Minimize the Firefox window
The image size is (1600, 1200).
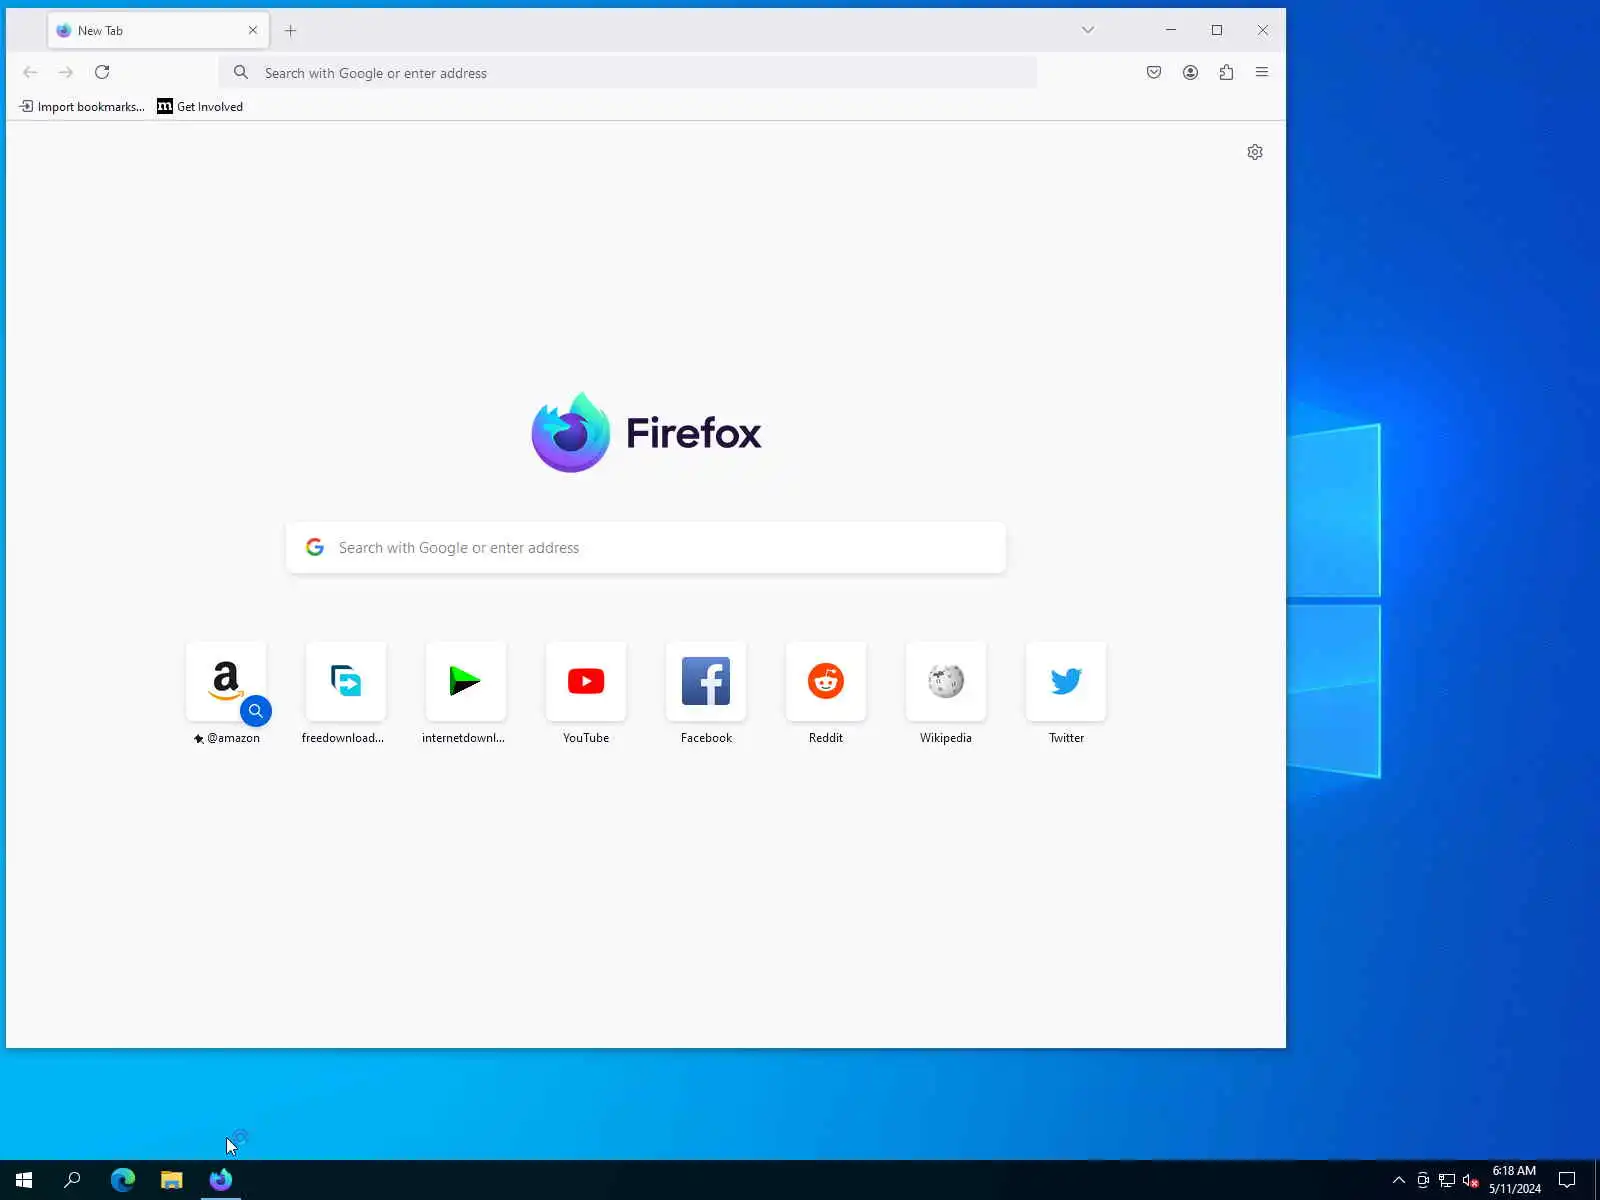point(1171,30)
